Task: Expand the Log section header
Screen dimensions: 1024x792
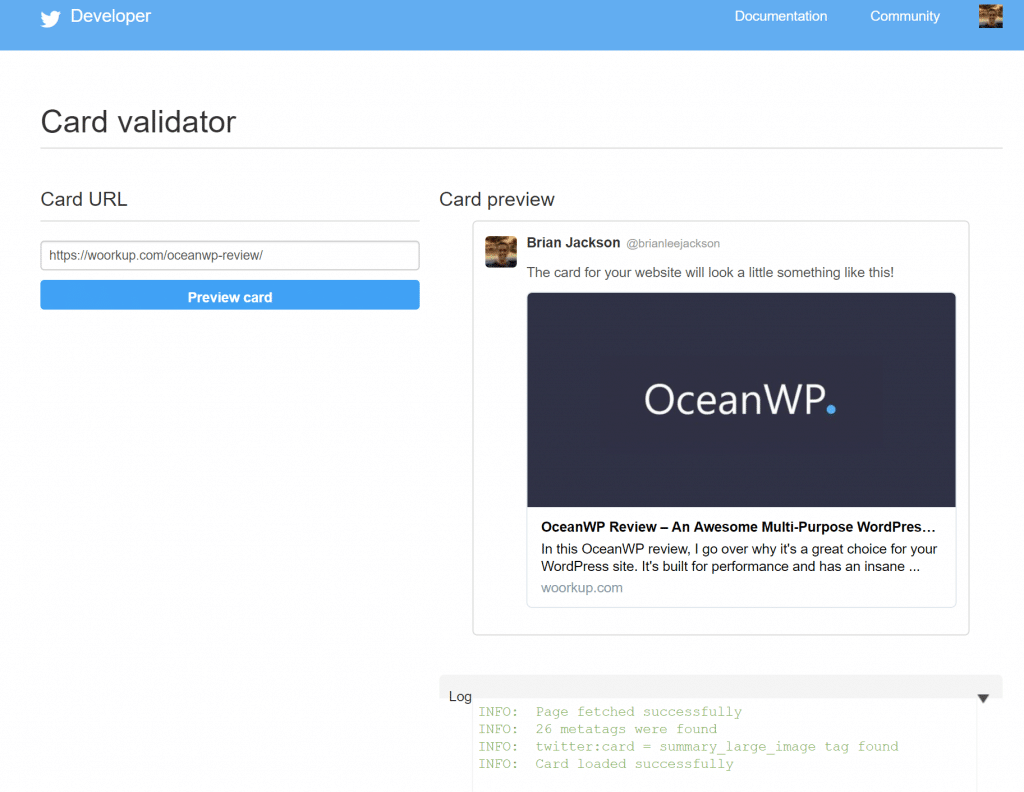Action: pos(460,696)
